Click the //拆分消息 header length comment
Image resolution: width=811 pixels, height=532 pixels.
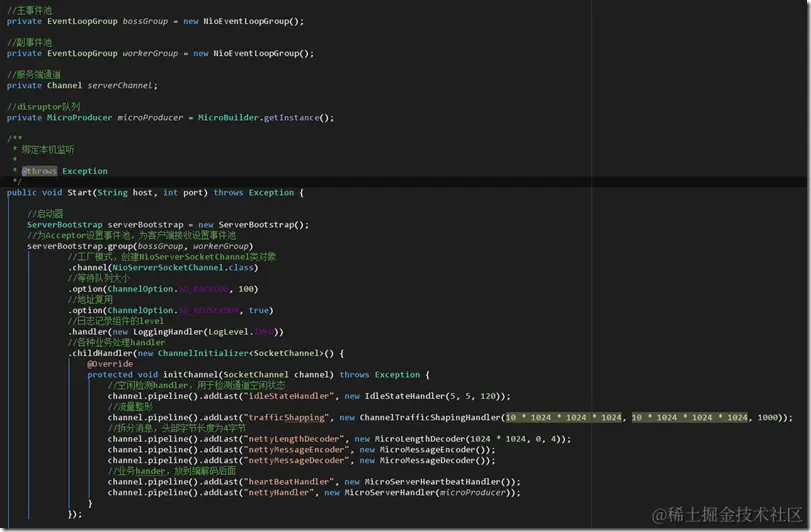176,428
